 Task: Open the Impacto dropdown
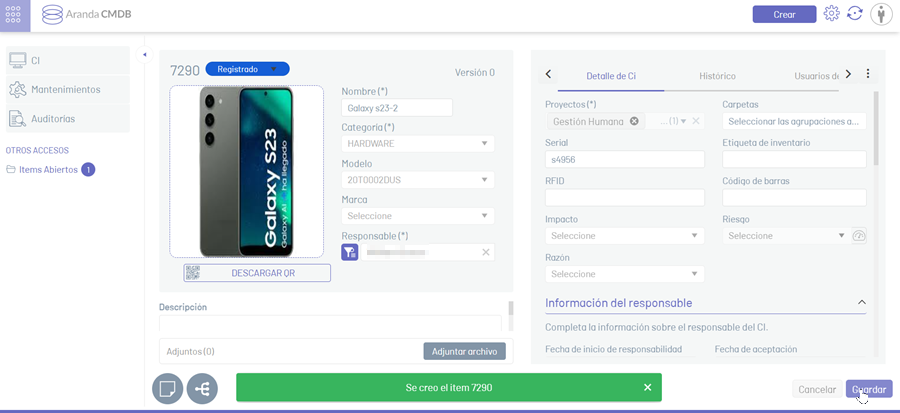tap(624, 236)
